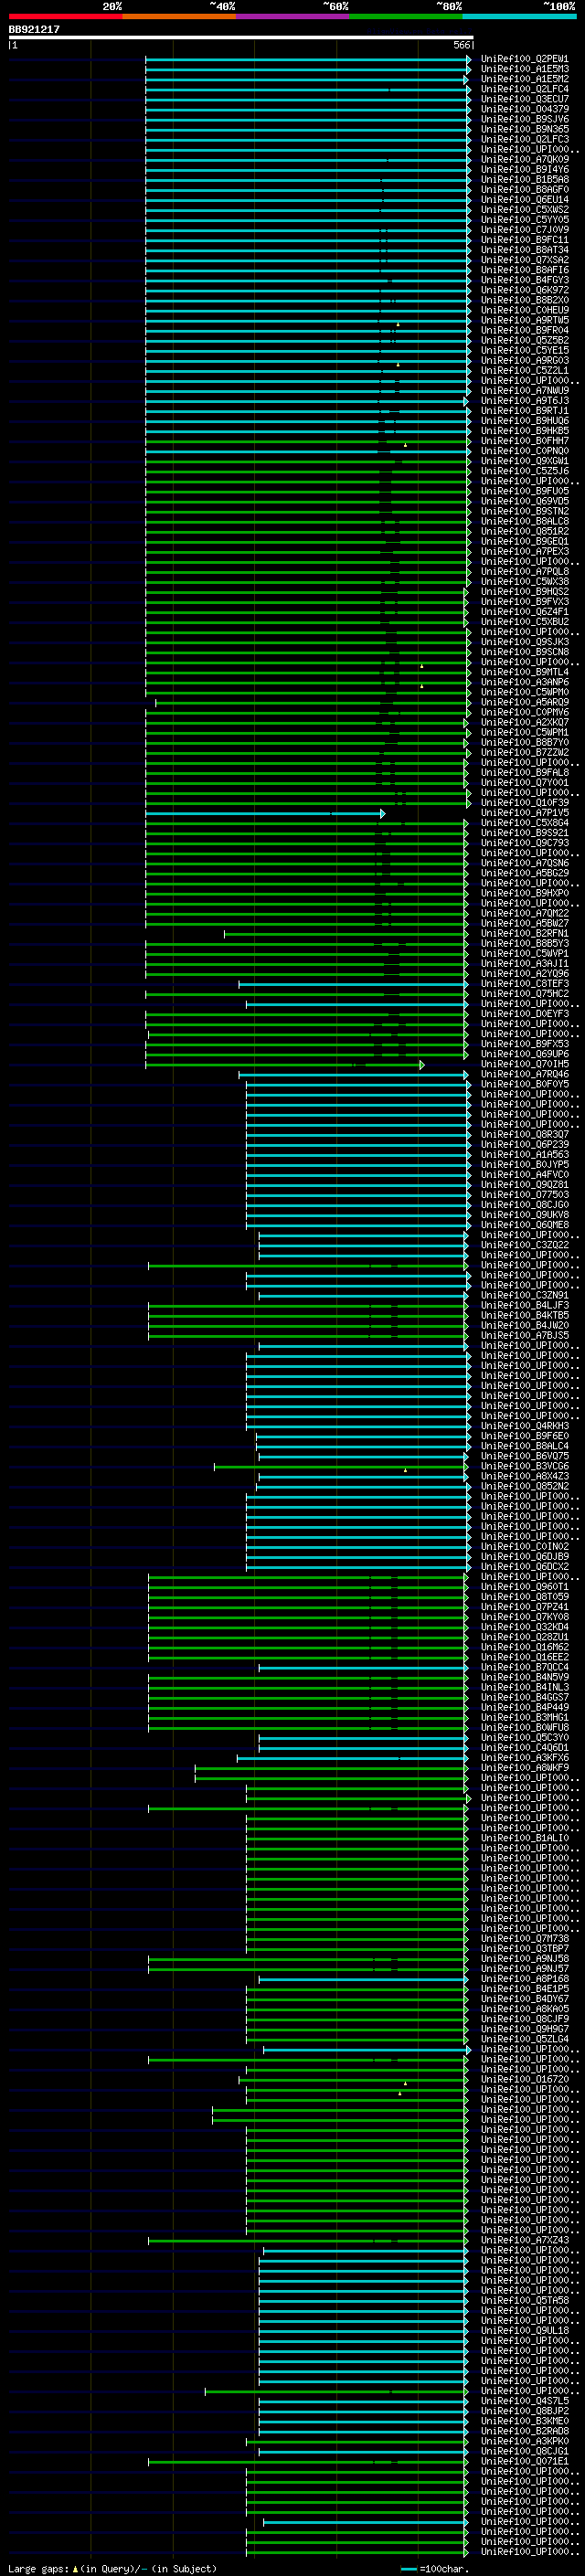This screenshot has height=2576, width=585.
Task: Click the =100char. scale legend
Action: point(434,2569)
